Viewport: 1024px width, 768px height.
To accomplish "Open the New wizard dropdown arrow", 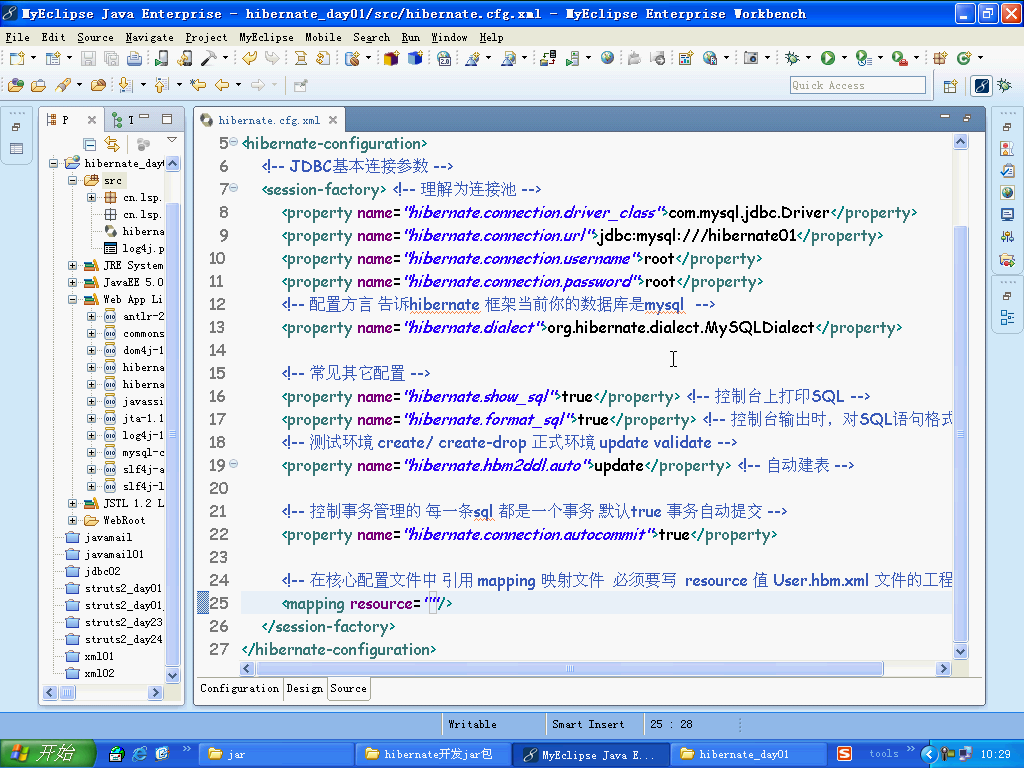I will point(33,59).
